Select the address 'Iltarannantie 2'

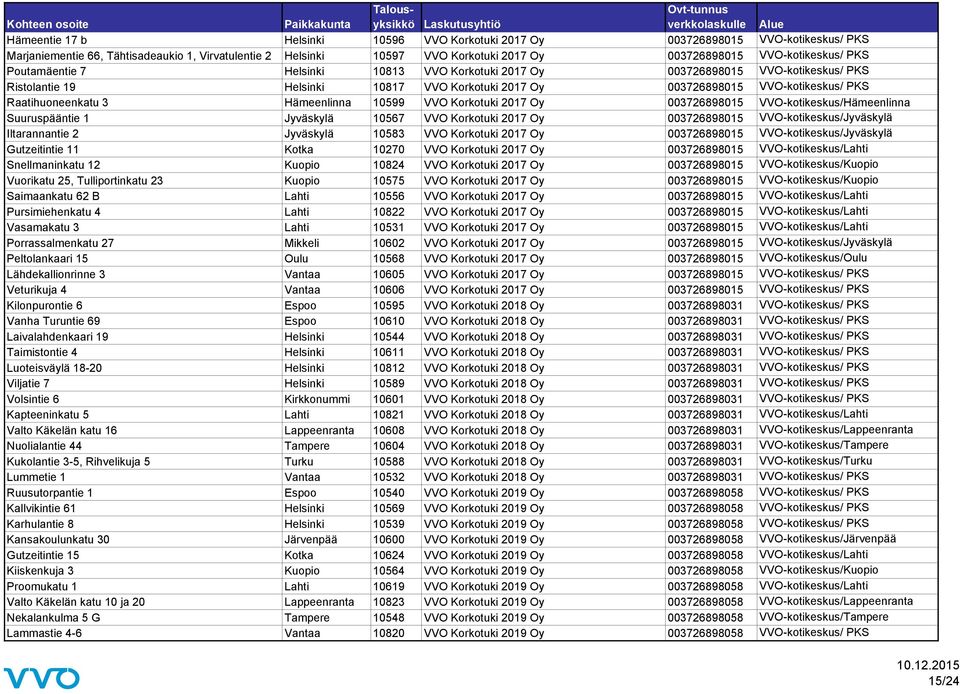tap(42, 134)
